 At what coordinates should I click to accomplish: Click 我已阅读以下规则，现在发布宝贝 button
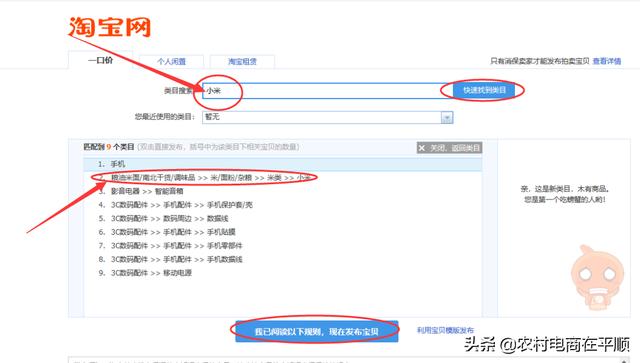click(317, 332)
